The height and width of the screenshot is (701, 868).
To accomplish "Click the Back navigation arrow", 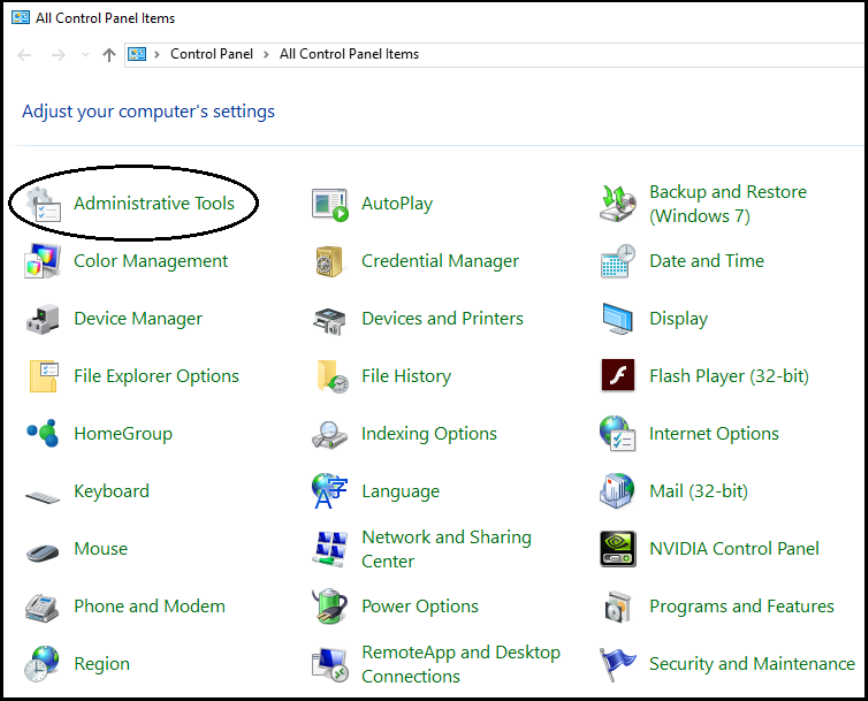I will click(x=24, y=55).
